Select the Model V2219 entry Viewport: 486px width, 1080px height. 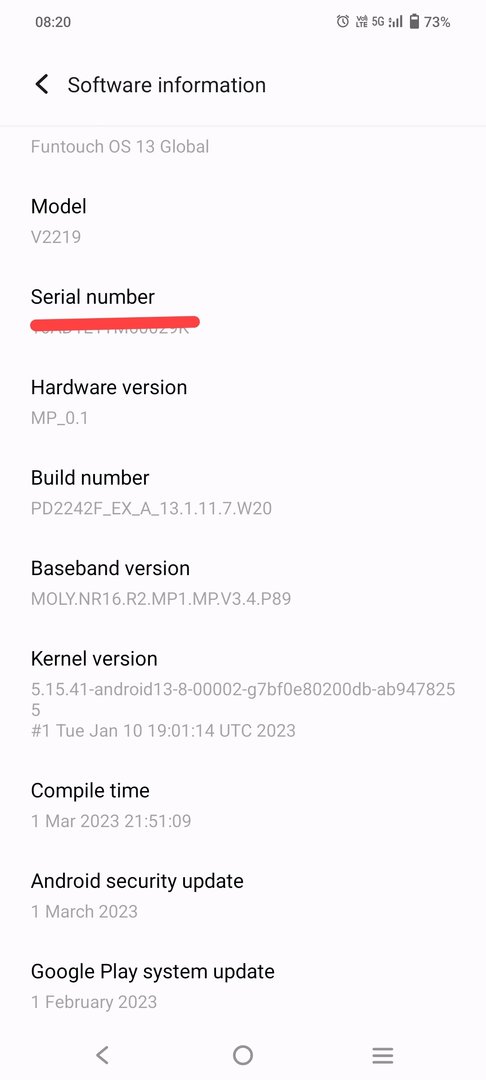243,221
